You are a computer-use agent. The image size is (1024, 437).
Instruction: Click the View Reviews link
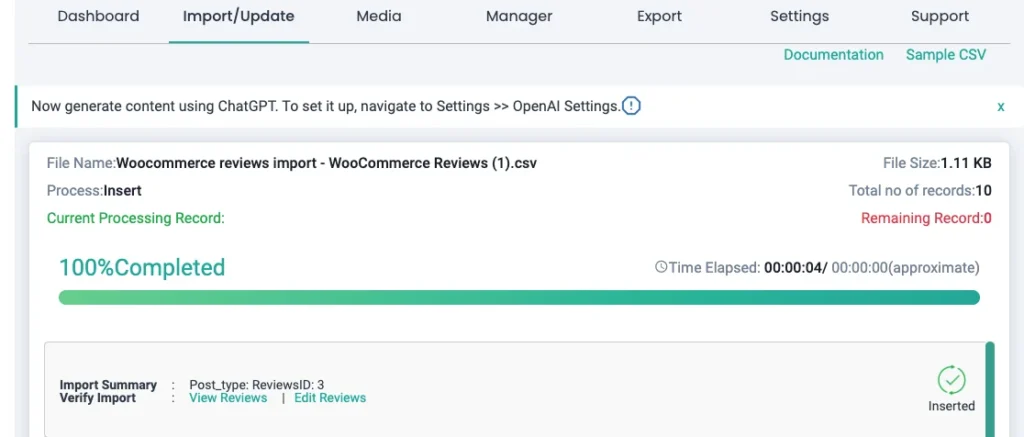pyautogui.click(x=228, y=398)
